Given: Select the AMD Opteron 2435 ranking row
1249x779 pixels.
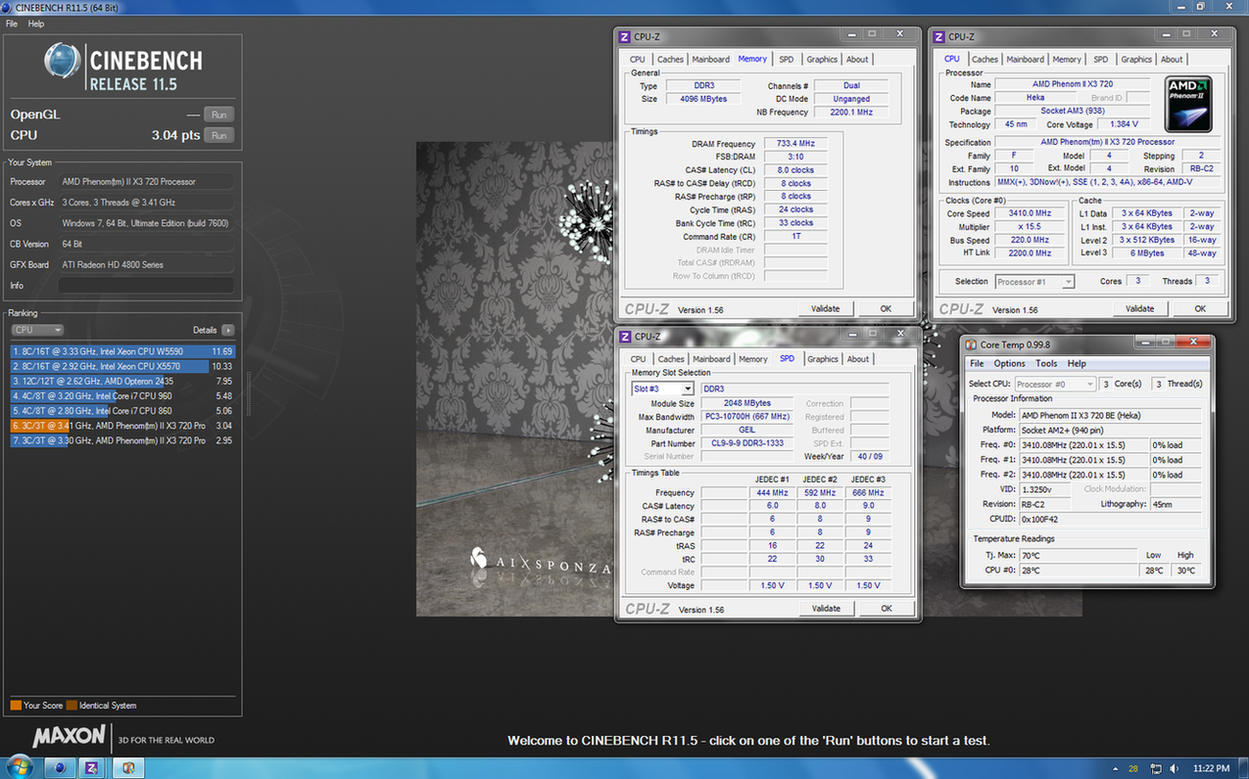Looking at the screenshot, I should (x=123, y=381).
